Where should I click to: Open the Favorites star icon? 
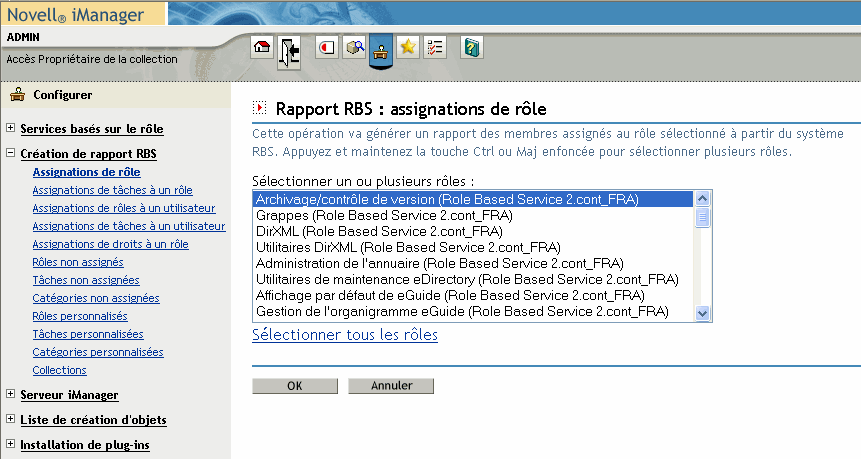407,47
